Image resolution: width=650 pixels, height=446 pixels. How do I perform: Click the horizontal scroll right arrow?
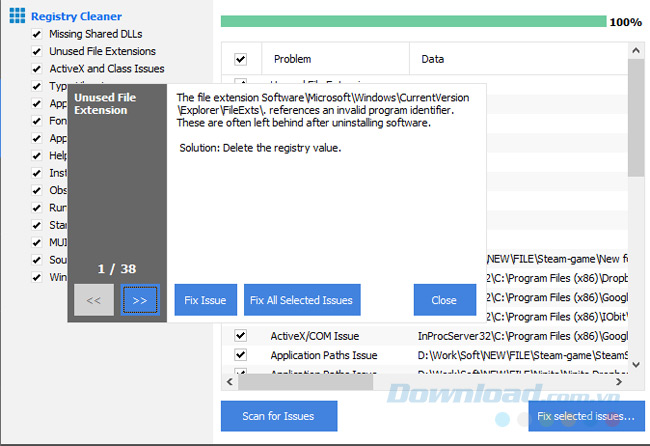[x=619, y=381]
